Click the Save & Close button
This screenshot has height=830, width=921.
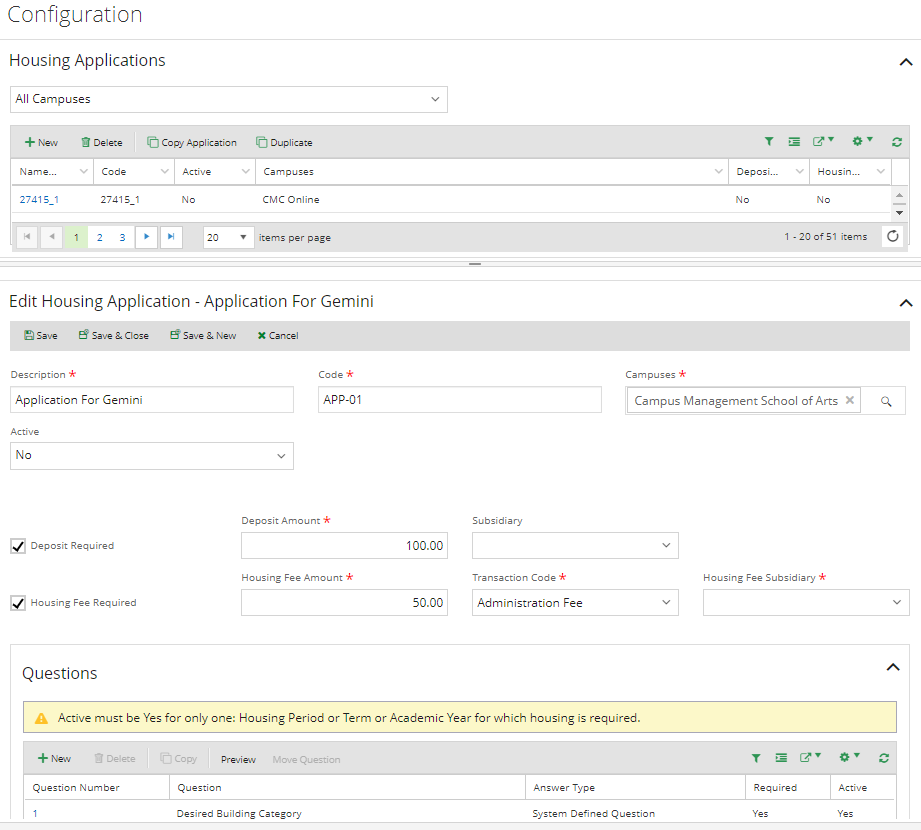coord(112,335)
